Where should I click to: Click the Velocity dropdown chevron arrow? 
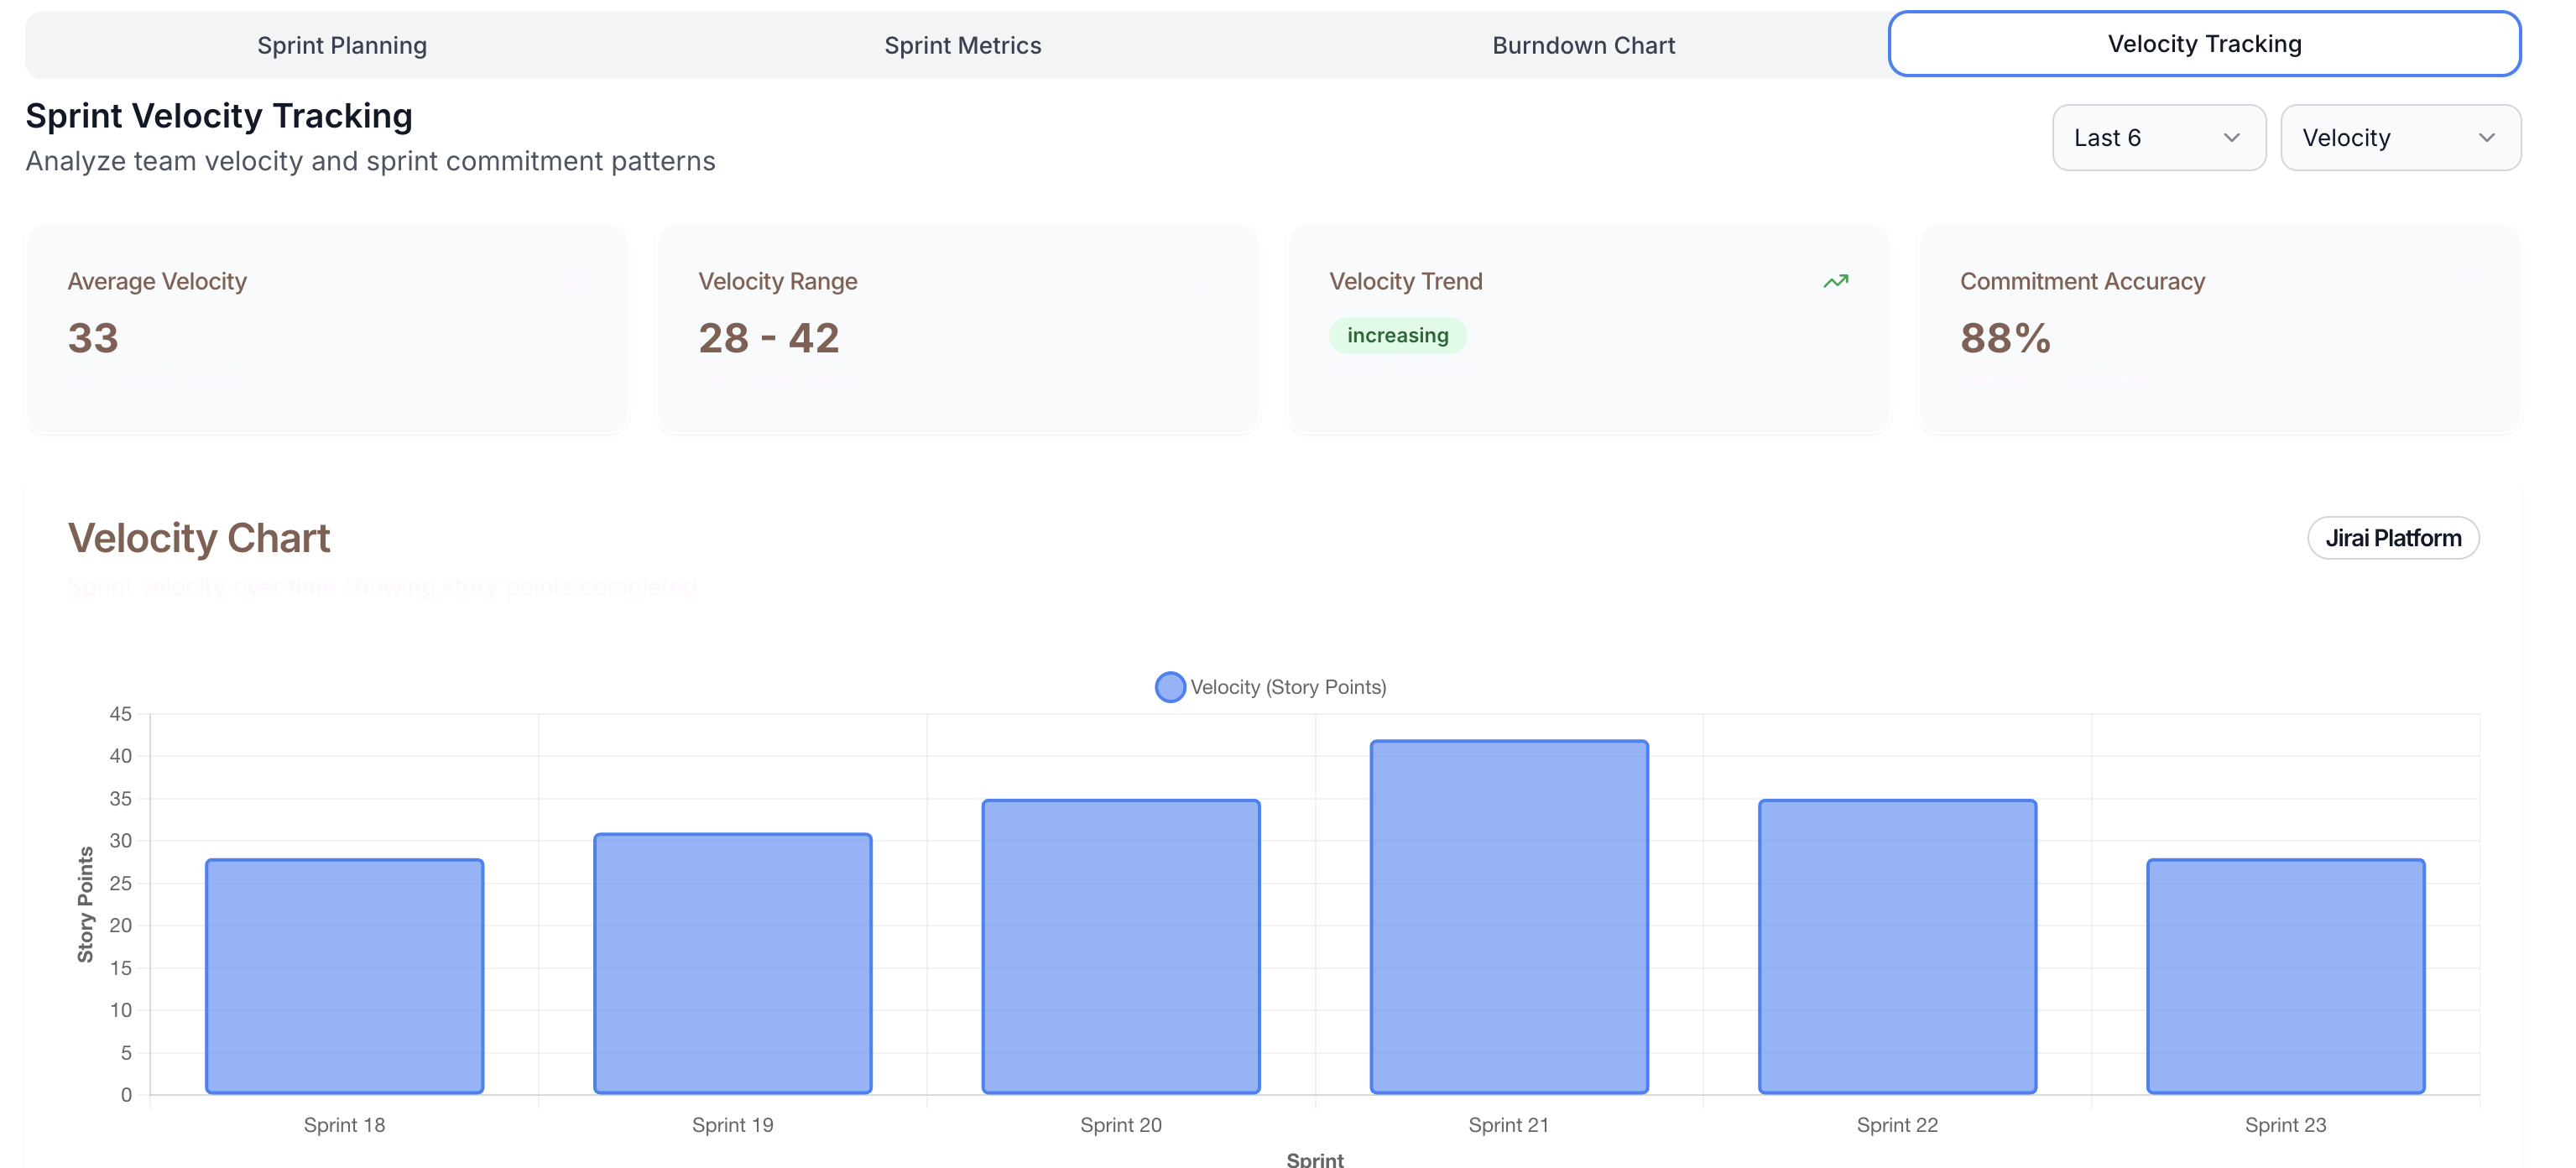[2486, 138]
